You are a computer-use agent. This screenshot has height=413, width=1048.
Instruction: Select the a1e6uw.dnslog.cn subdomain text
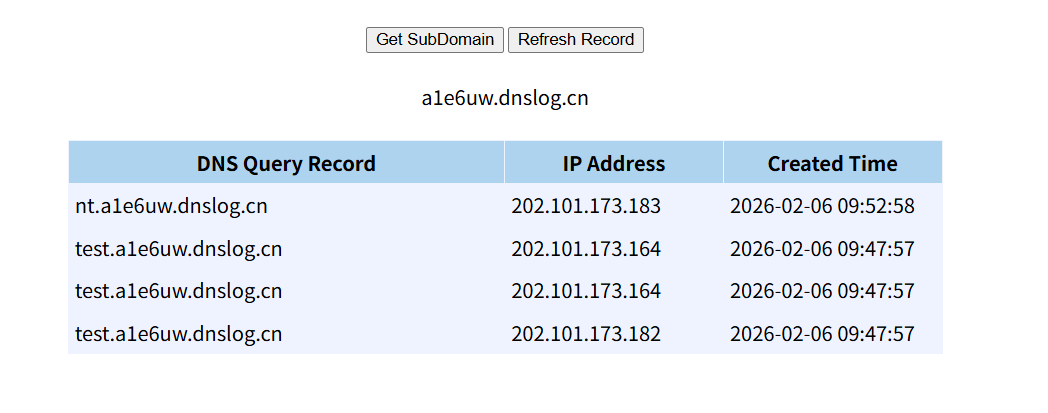(504, 99)
